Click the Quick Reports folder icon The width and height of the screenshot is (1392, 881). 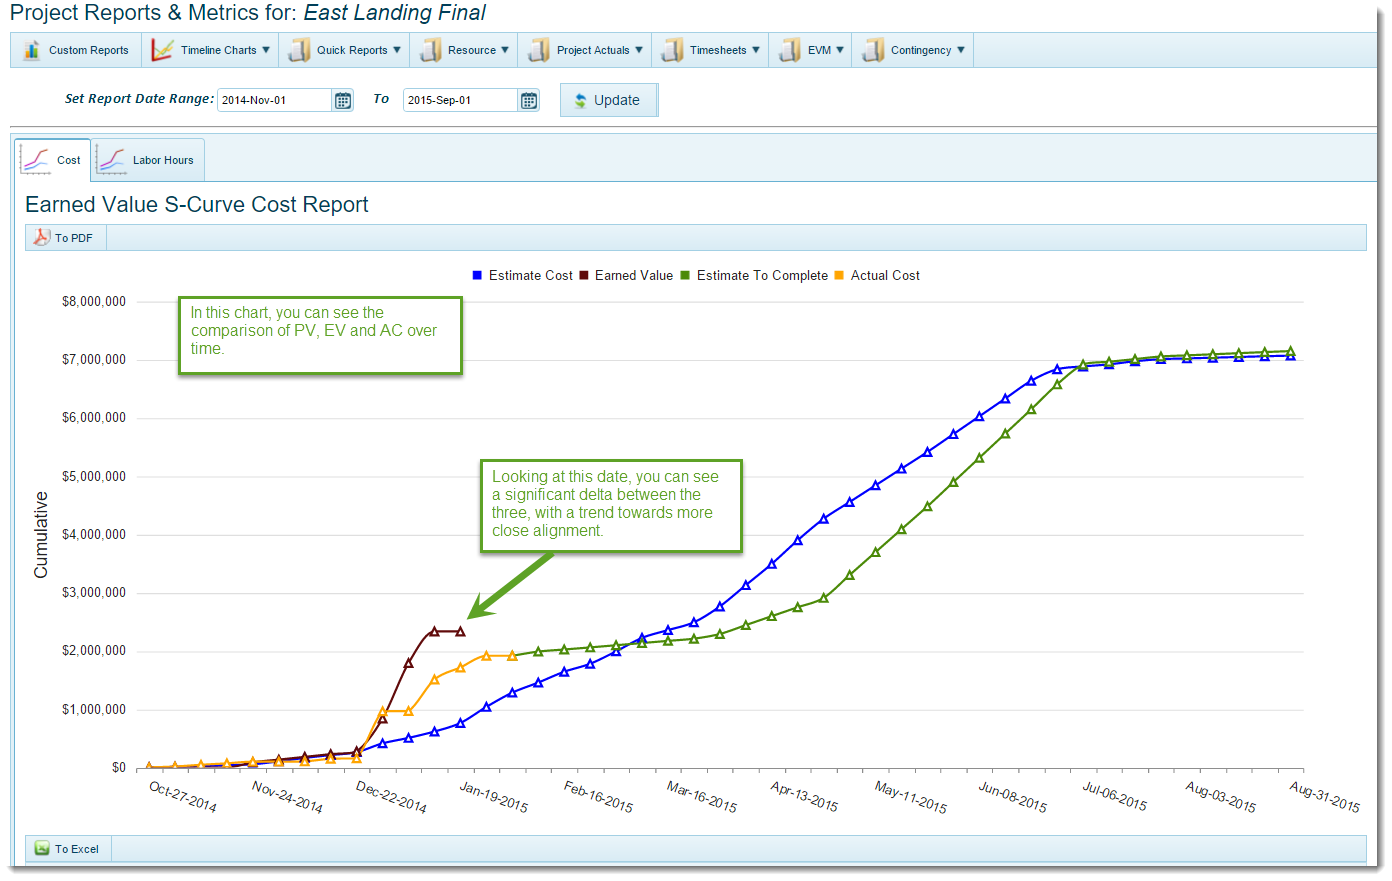(299, 50)
